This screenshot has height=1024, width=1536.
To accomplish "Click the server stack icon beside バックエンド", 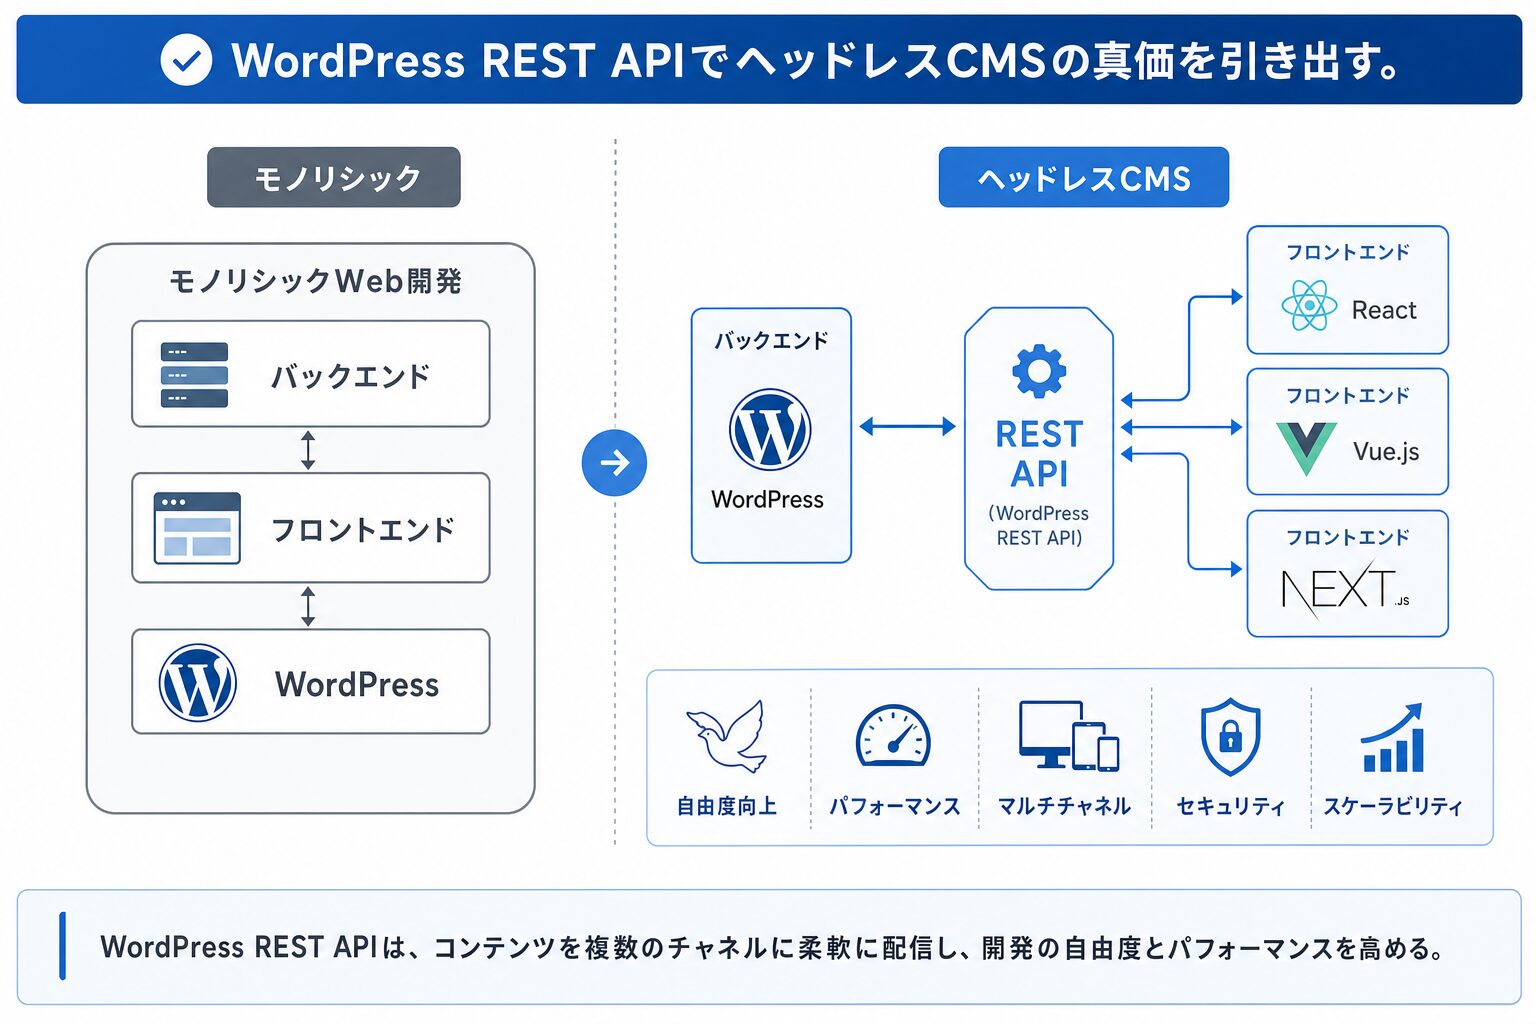I will pos(194,375).
